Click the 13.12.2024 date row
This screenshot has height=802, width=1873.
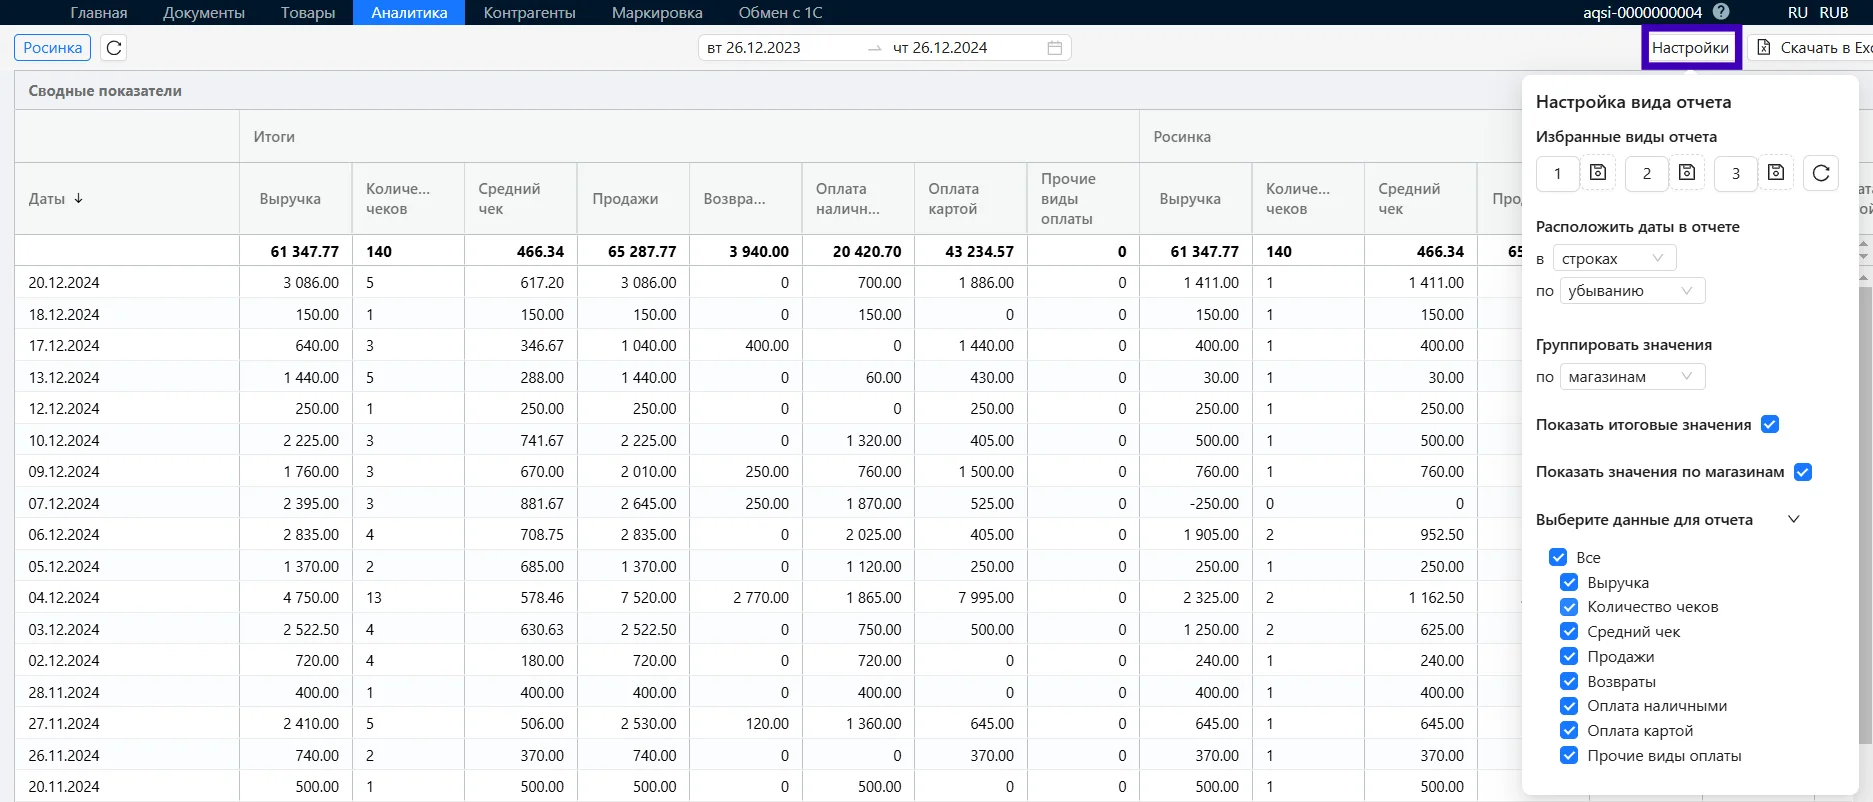[x=64, y=377]
